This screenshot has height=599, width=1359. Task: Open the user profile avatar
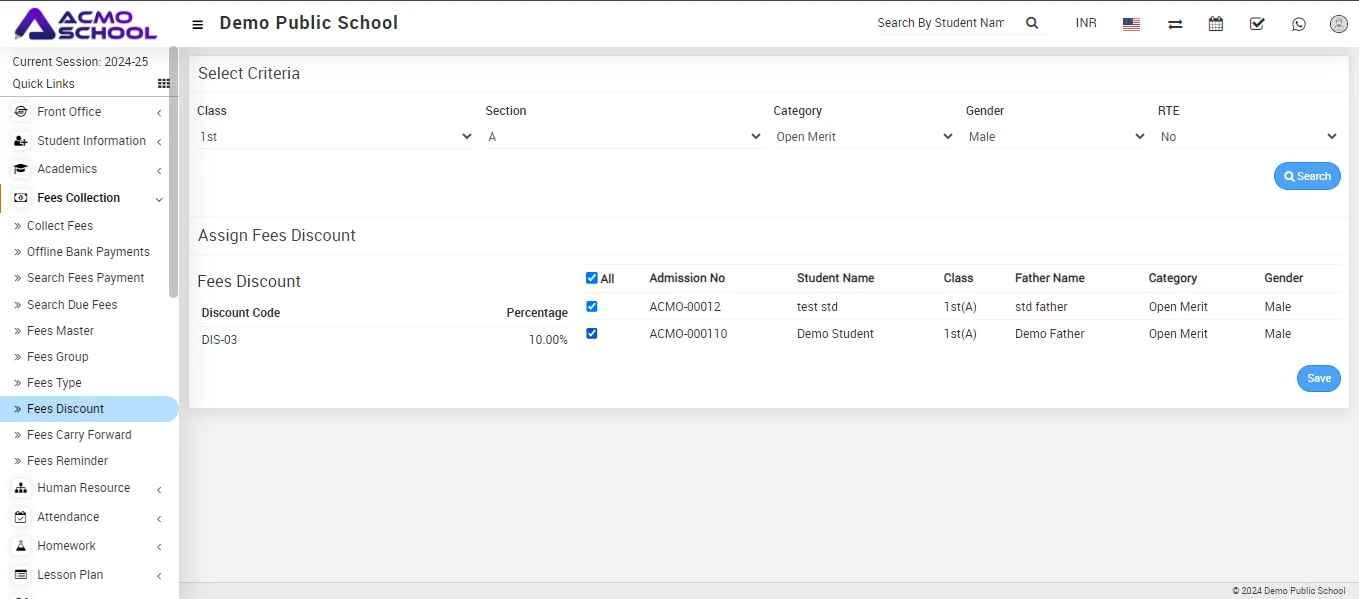tap(1339, 24)
